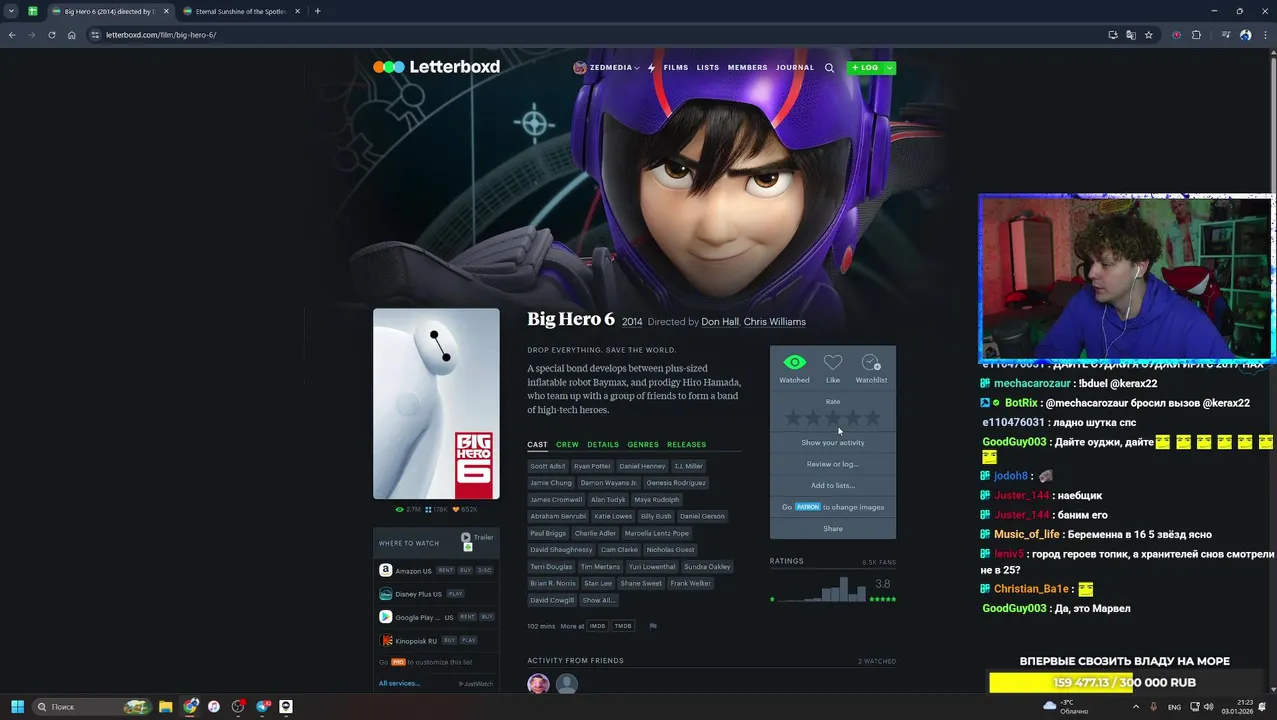Expand the green LOG button dropdown arrow
The width and height of the screenshot is (1277, 720).
tap(889, 68)
